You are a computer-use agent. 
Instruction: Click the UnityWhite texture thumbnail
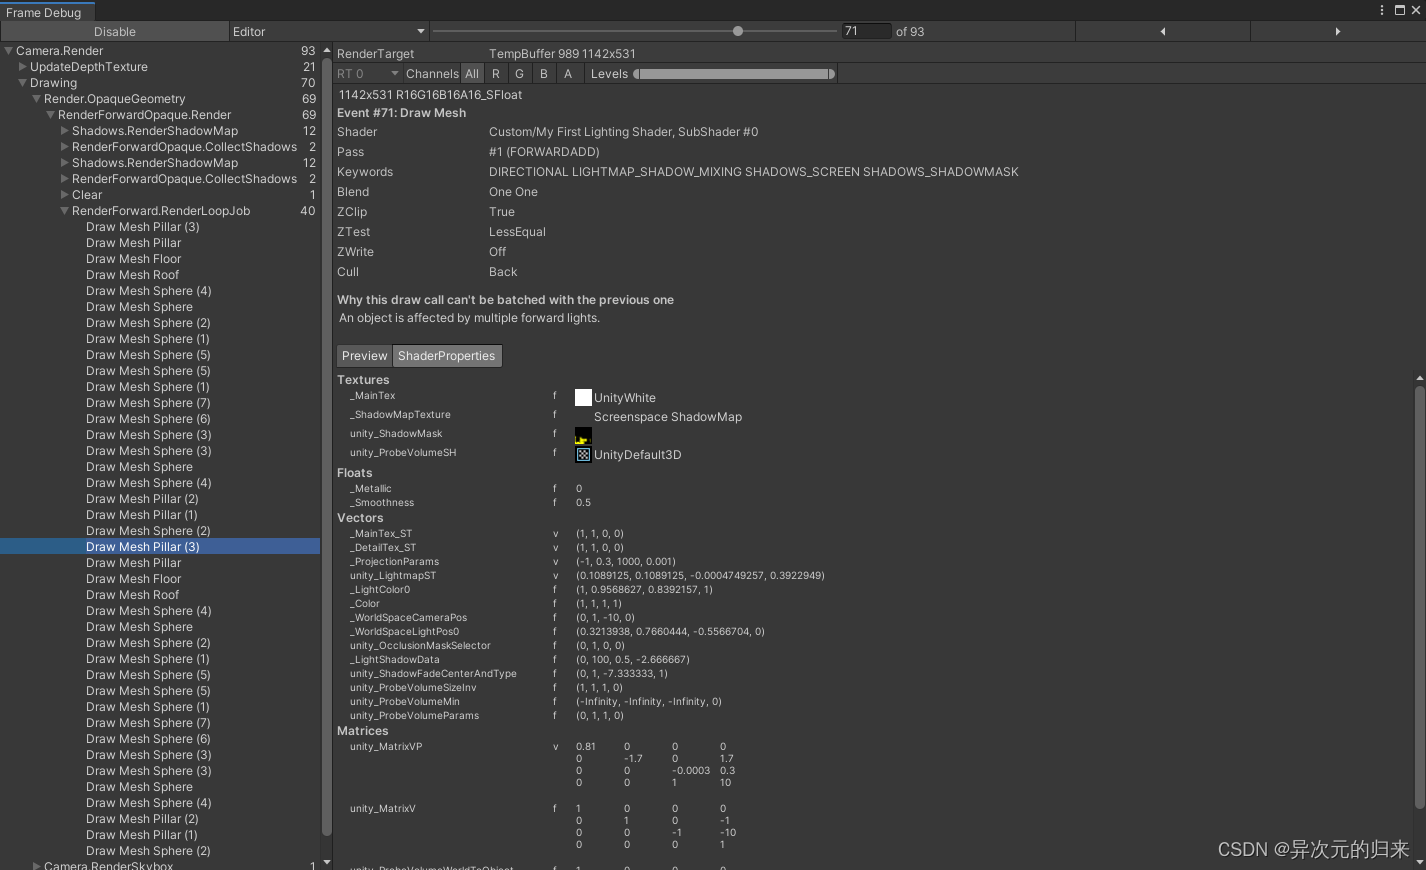click(x=583, y=397)
